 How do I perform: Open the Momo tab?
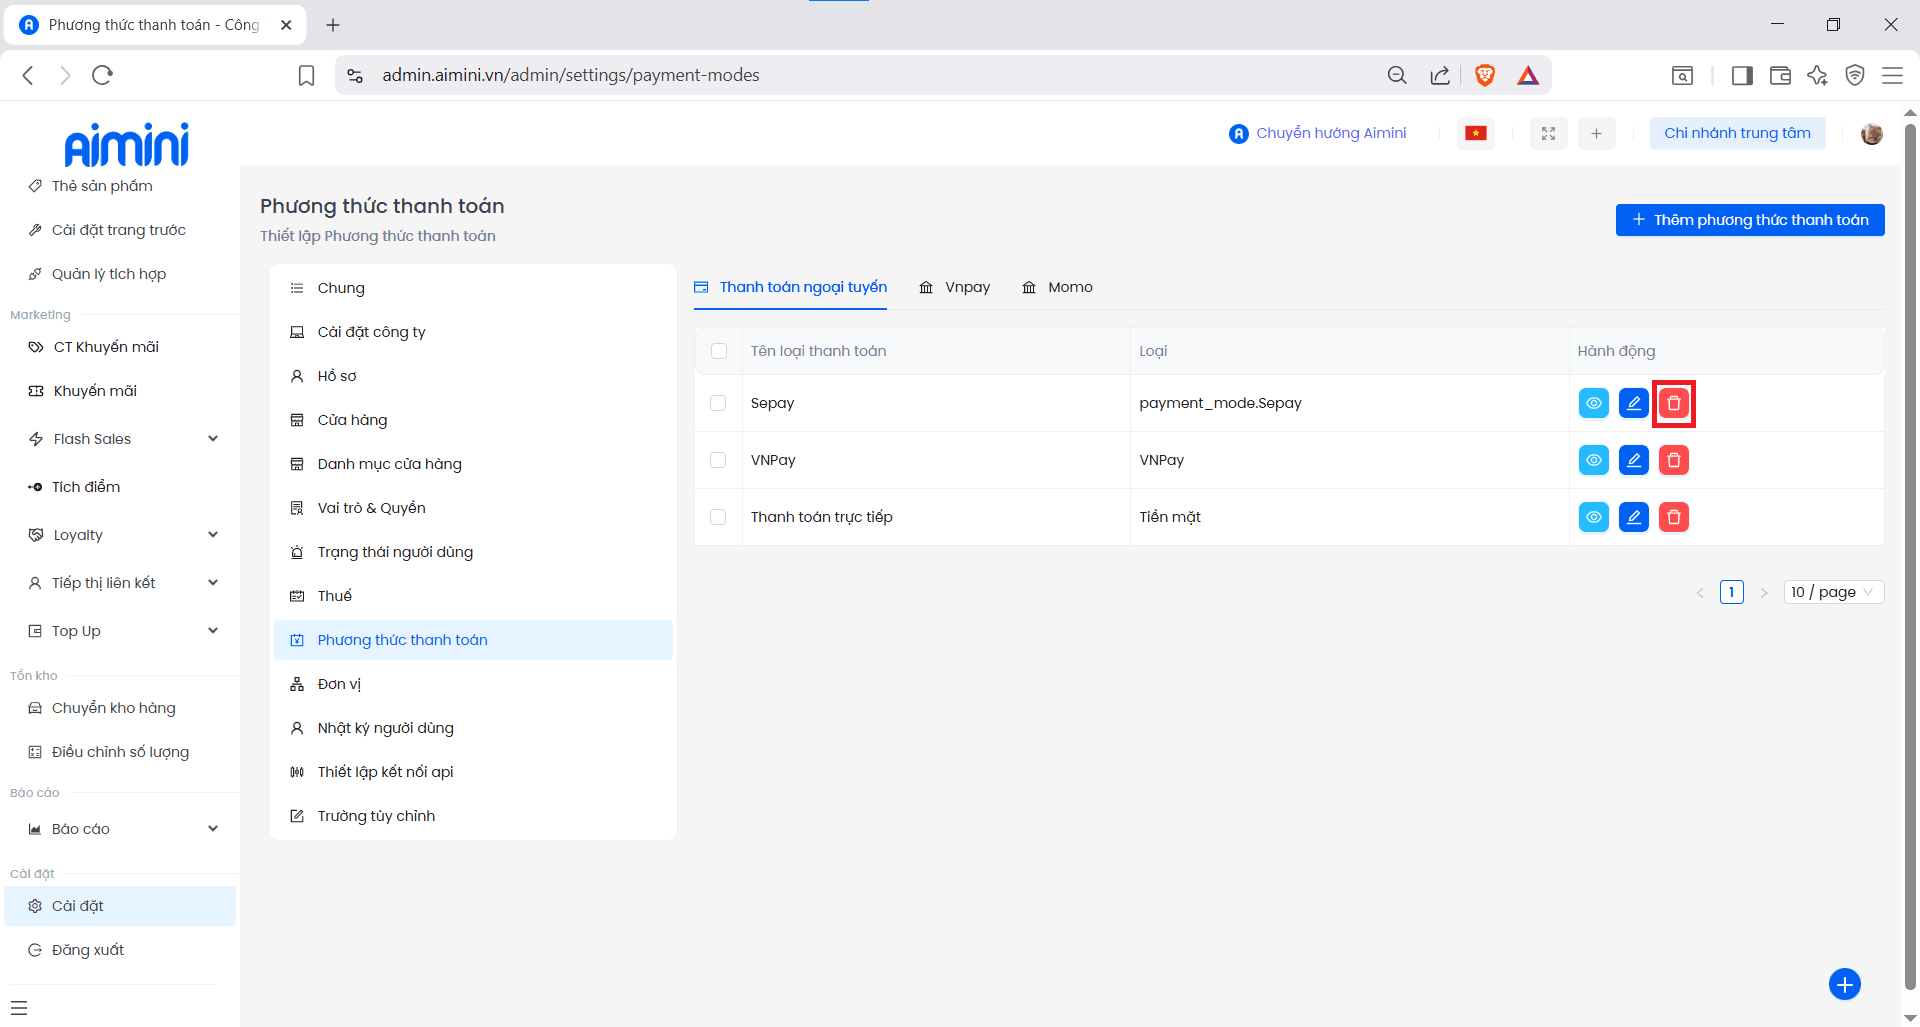[1058, 287]
